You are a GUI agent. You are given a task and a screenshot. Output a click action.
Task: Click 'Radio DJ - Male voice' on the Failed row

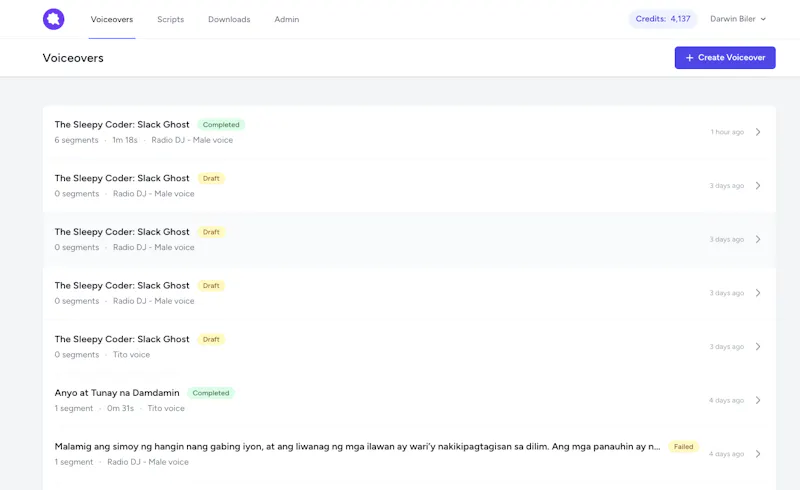[x=148, y=462]
